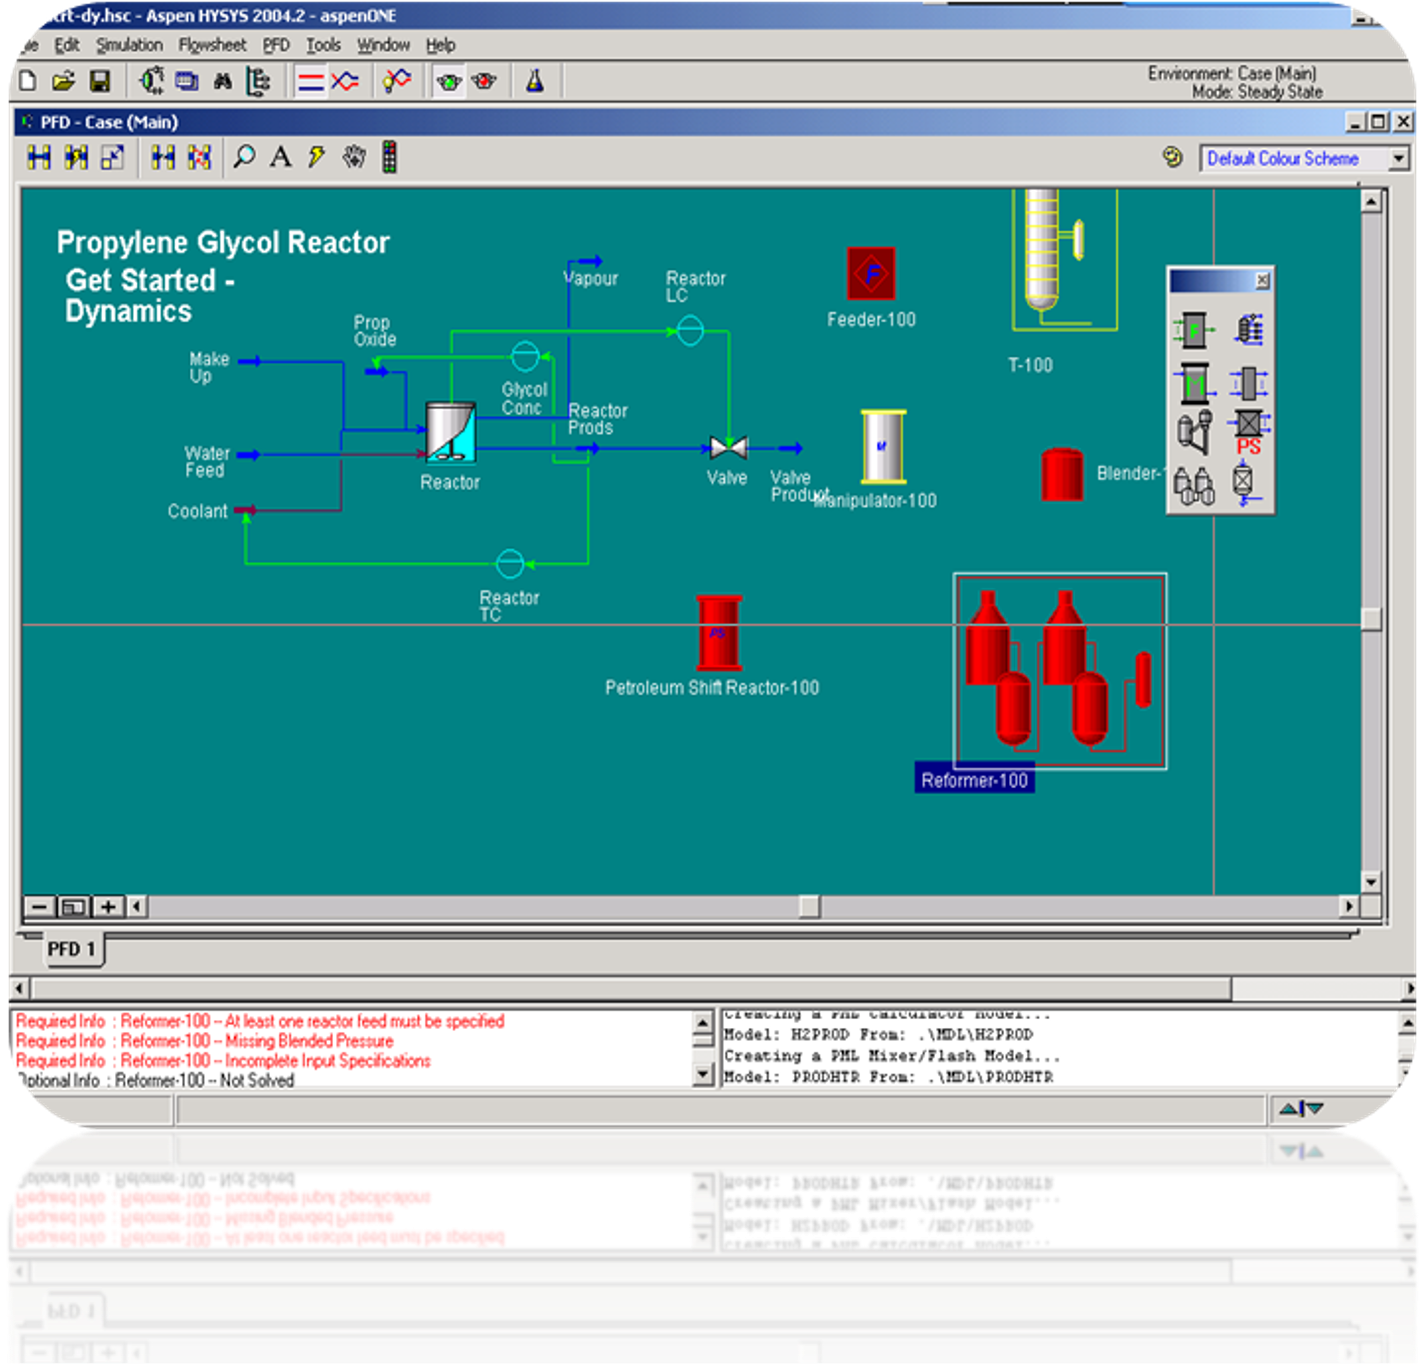Open the binoculars Find Object icon
Image resolution: width=1425 pixels, height=1364 pixels.
222,81
